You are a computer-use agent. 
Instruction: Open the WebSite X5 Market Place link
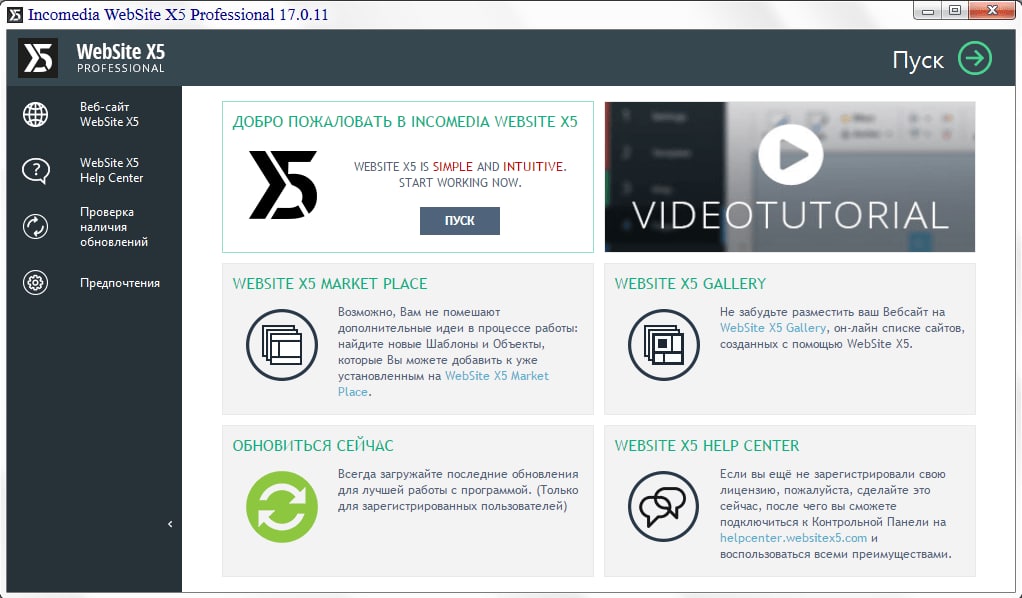click(x=443, y=383)
